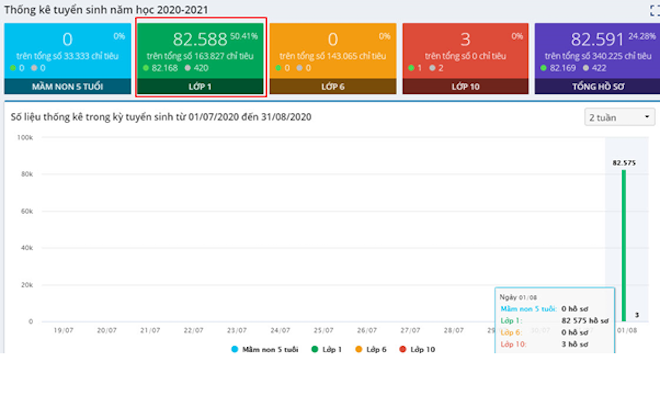Open the Lớp 10 red statistics card

click(x=464, y=50)
